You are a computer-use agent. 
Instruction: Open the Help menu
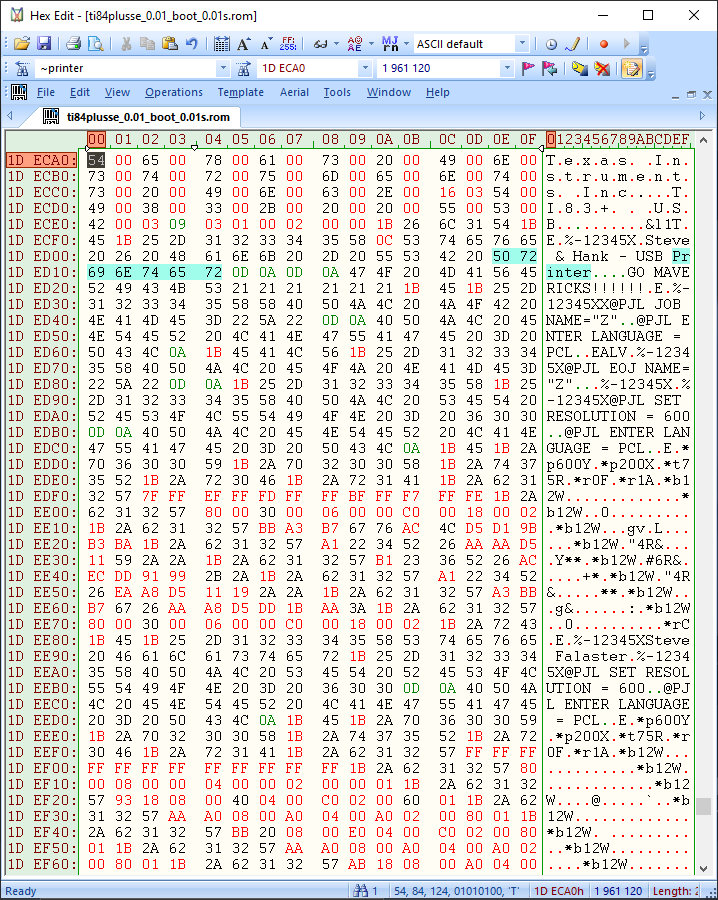pos(437,92)
